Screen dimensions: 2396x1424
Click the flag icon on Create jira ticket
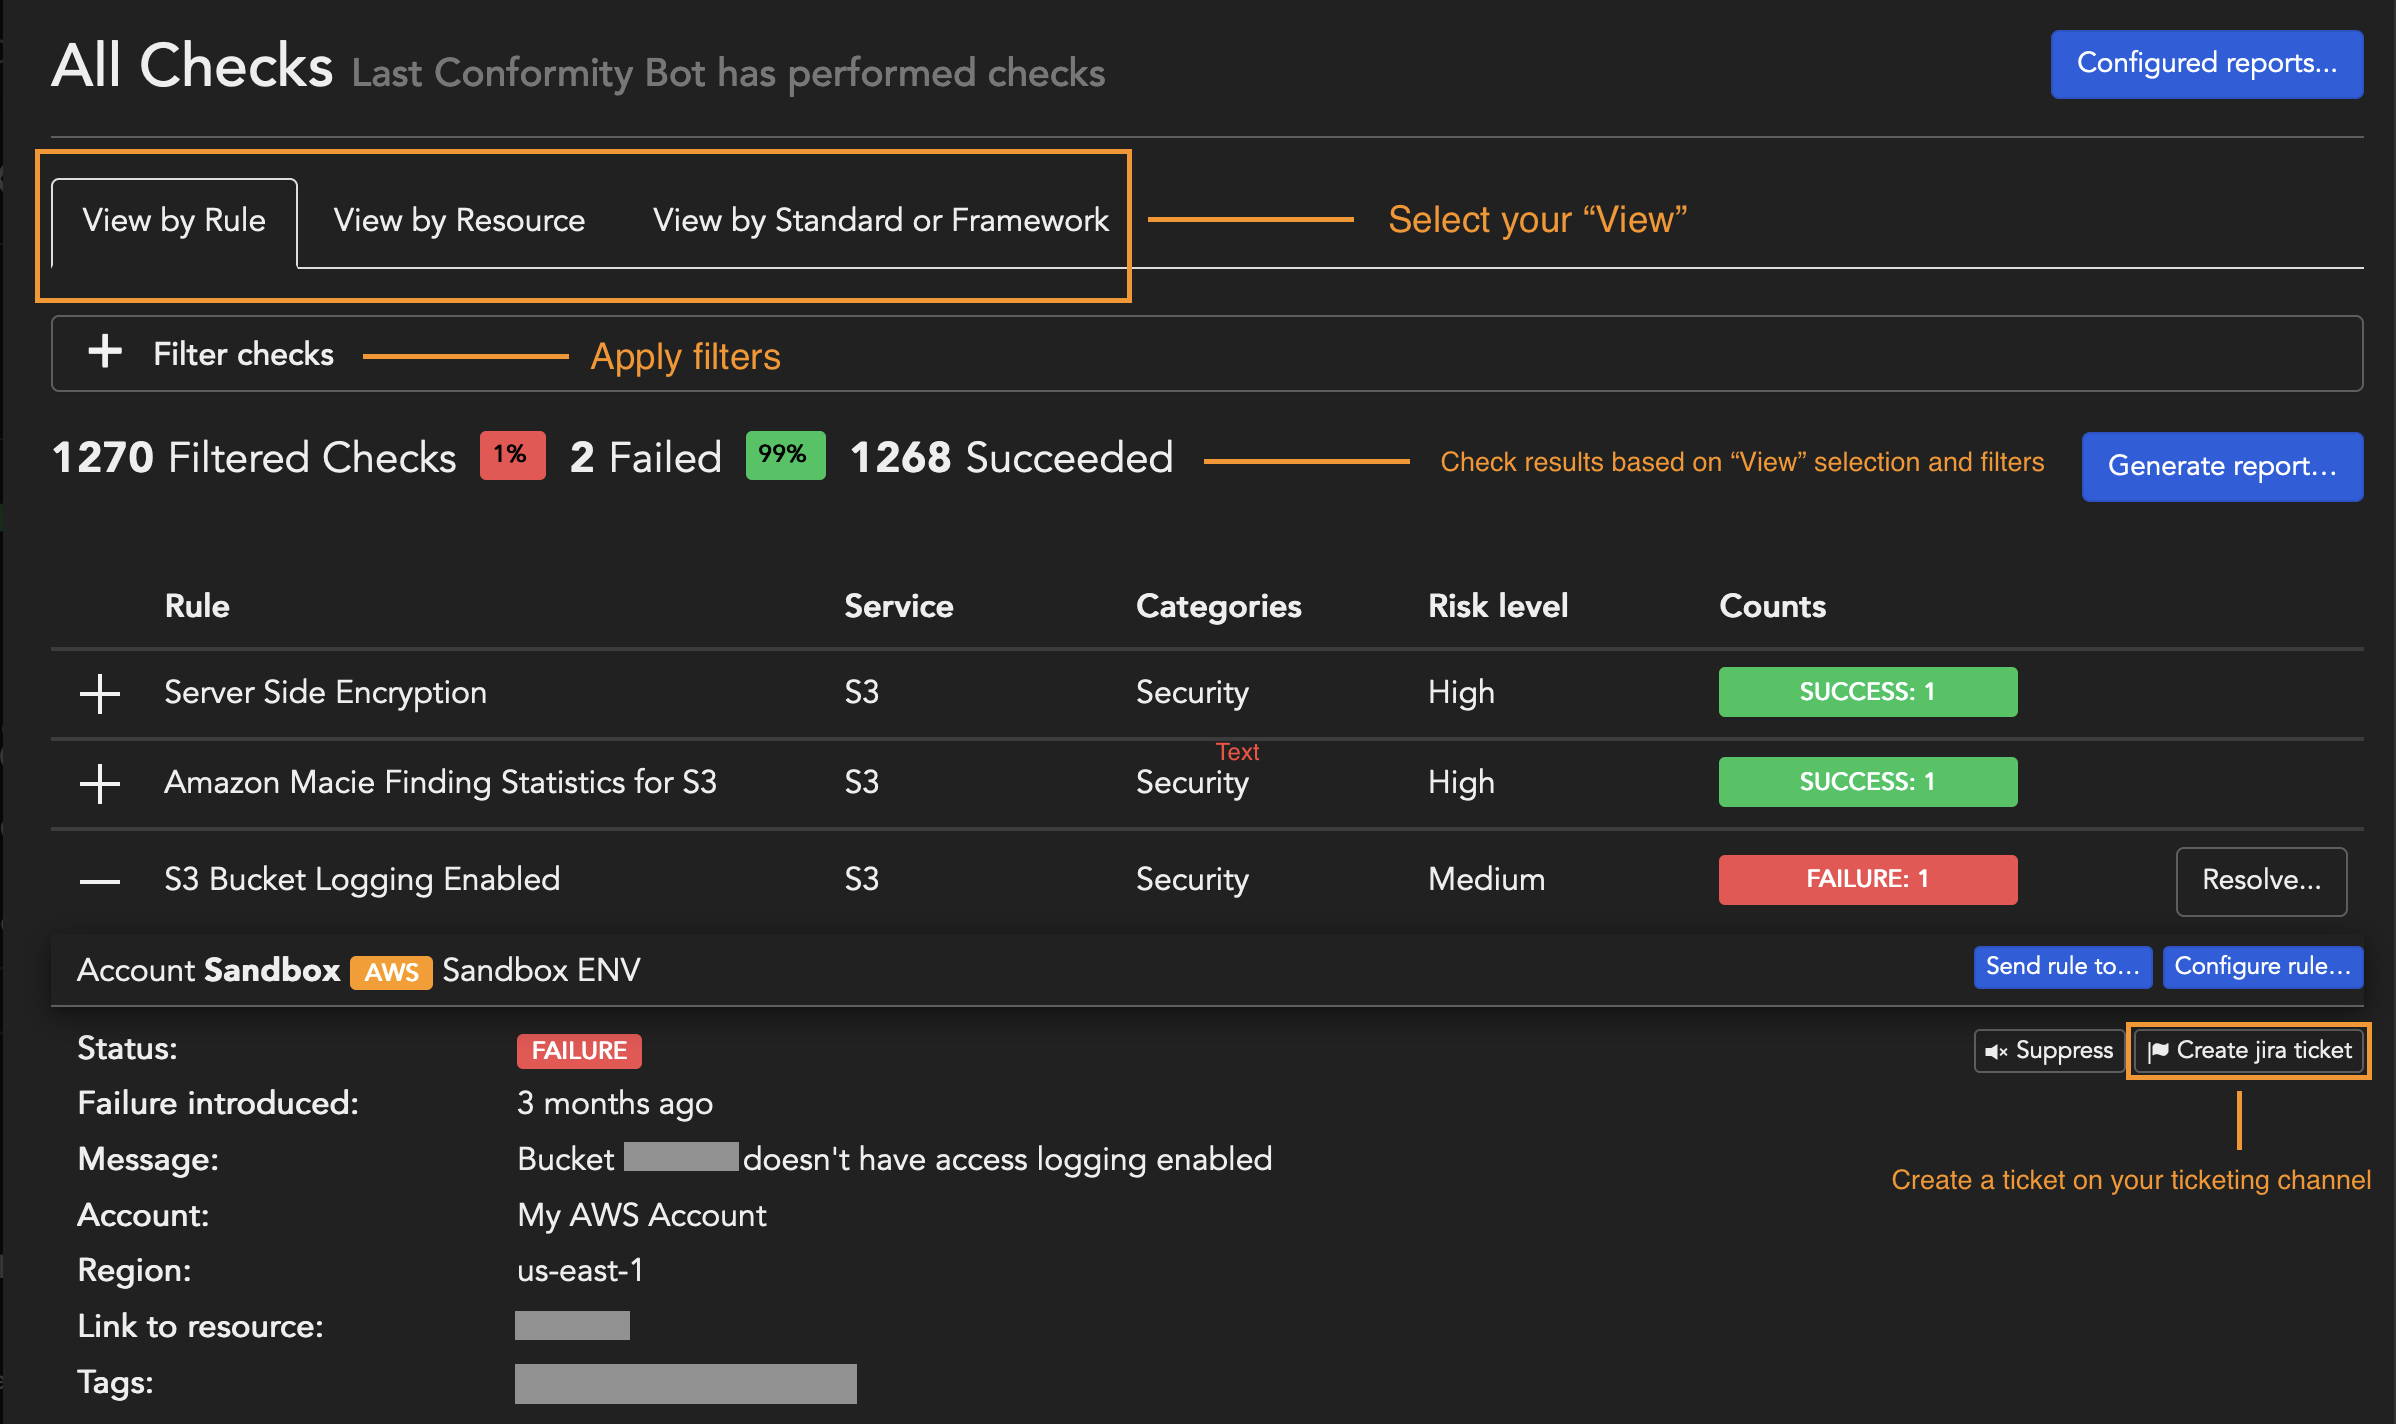coord(2158,1051)
